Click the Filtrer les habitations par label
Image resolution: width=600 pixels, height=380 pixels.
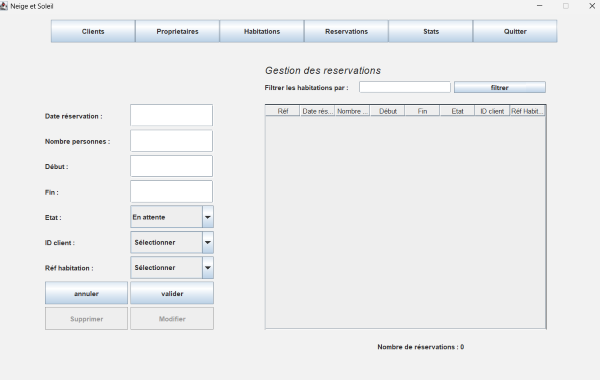pos(307,88)
